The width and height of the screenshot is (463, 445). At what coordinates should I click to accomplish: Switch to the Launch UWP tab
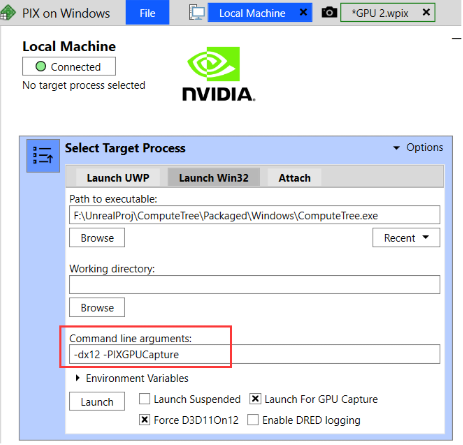[118, 178]
